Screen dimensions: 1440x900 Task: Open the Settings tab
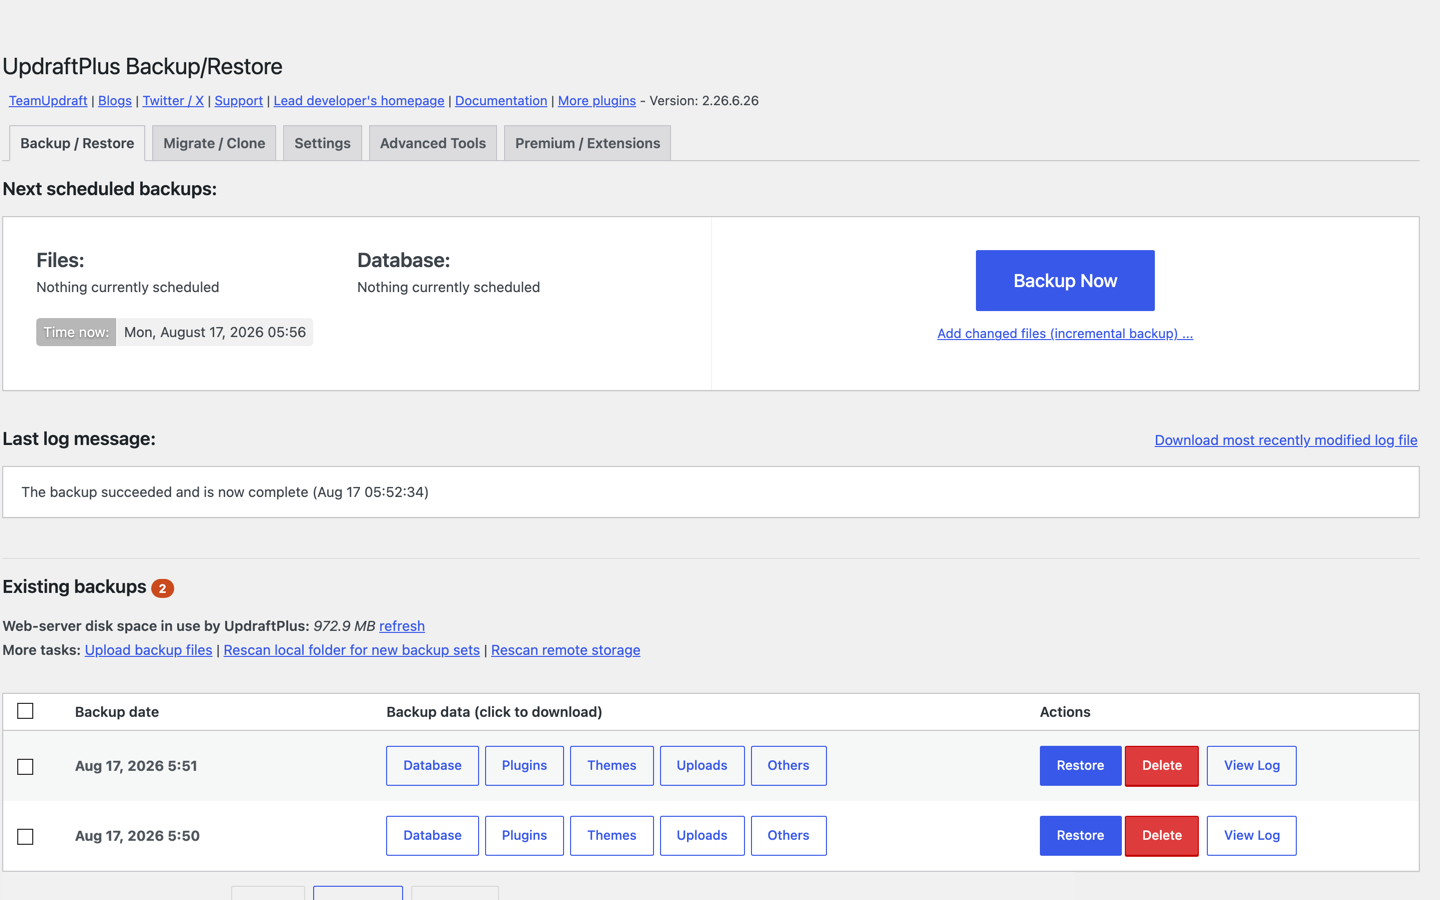[322, 143]
